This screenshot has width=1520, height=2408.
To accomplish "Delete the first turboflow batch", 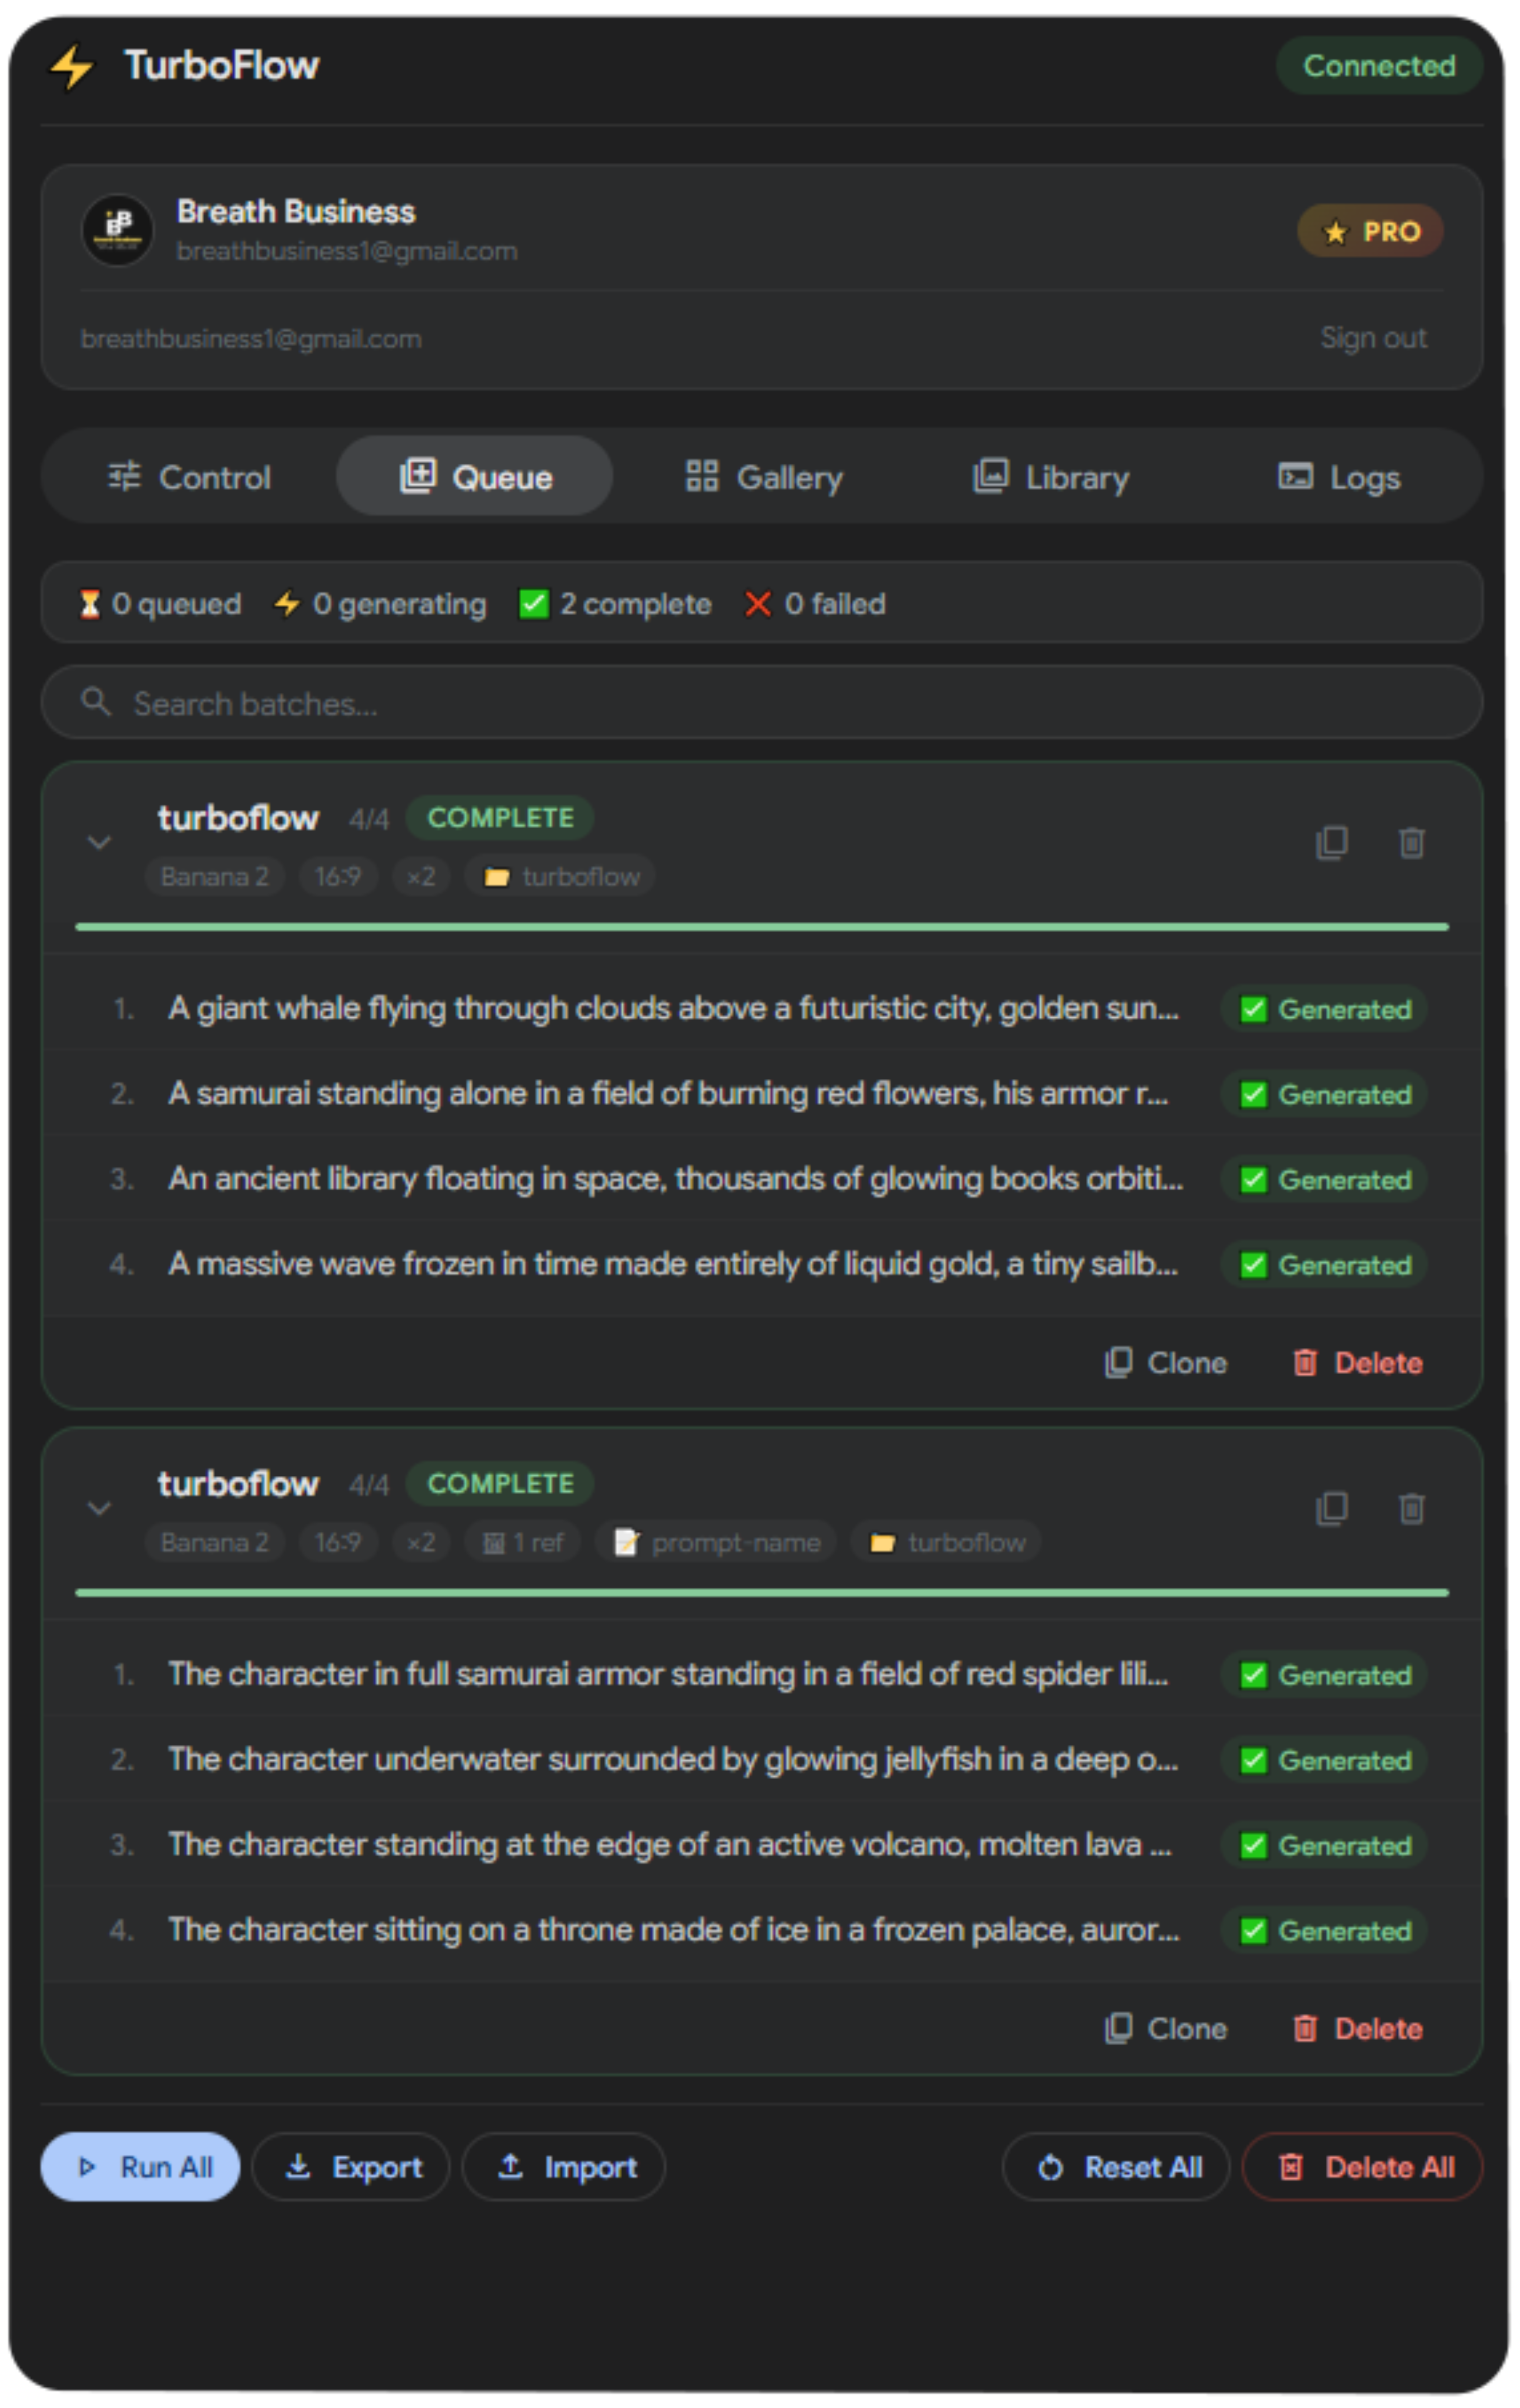I will coord(1357,1363).
